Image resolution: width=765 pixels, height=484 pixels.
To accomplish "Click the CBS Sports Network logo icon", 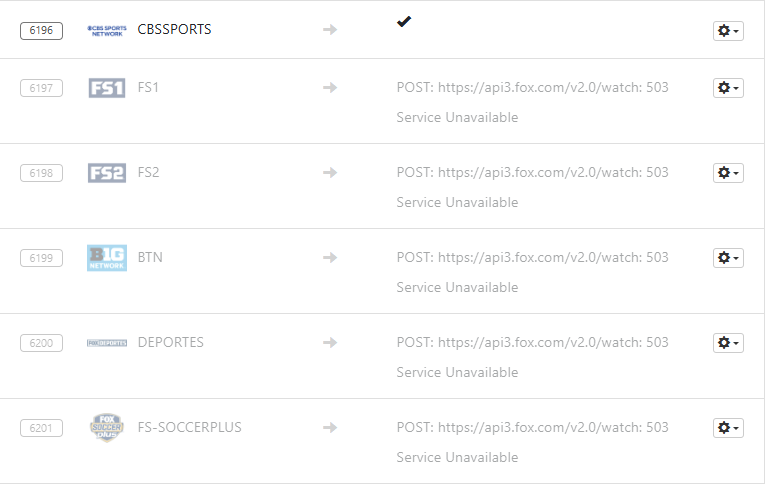I will click(x=107, y=30).
